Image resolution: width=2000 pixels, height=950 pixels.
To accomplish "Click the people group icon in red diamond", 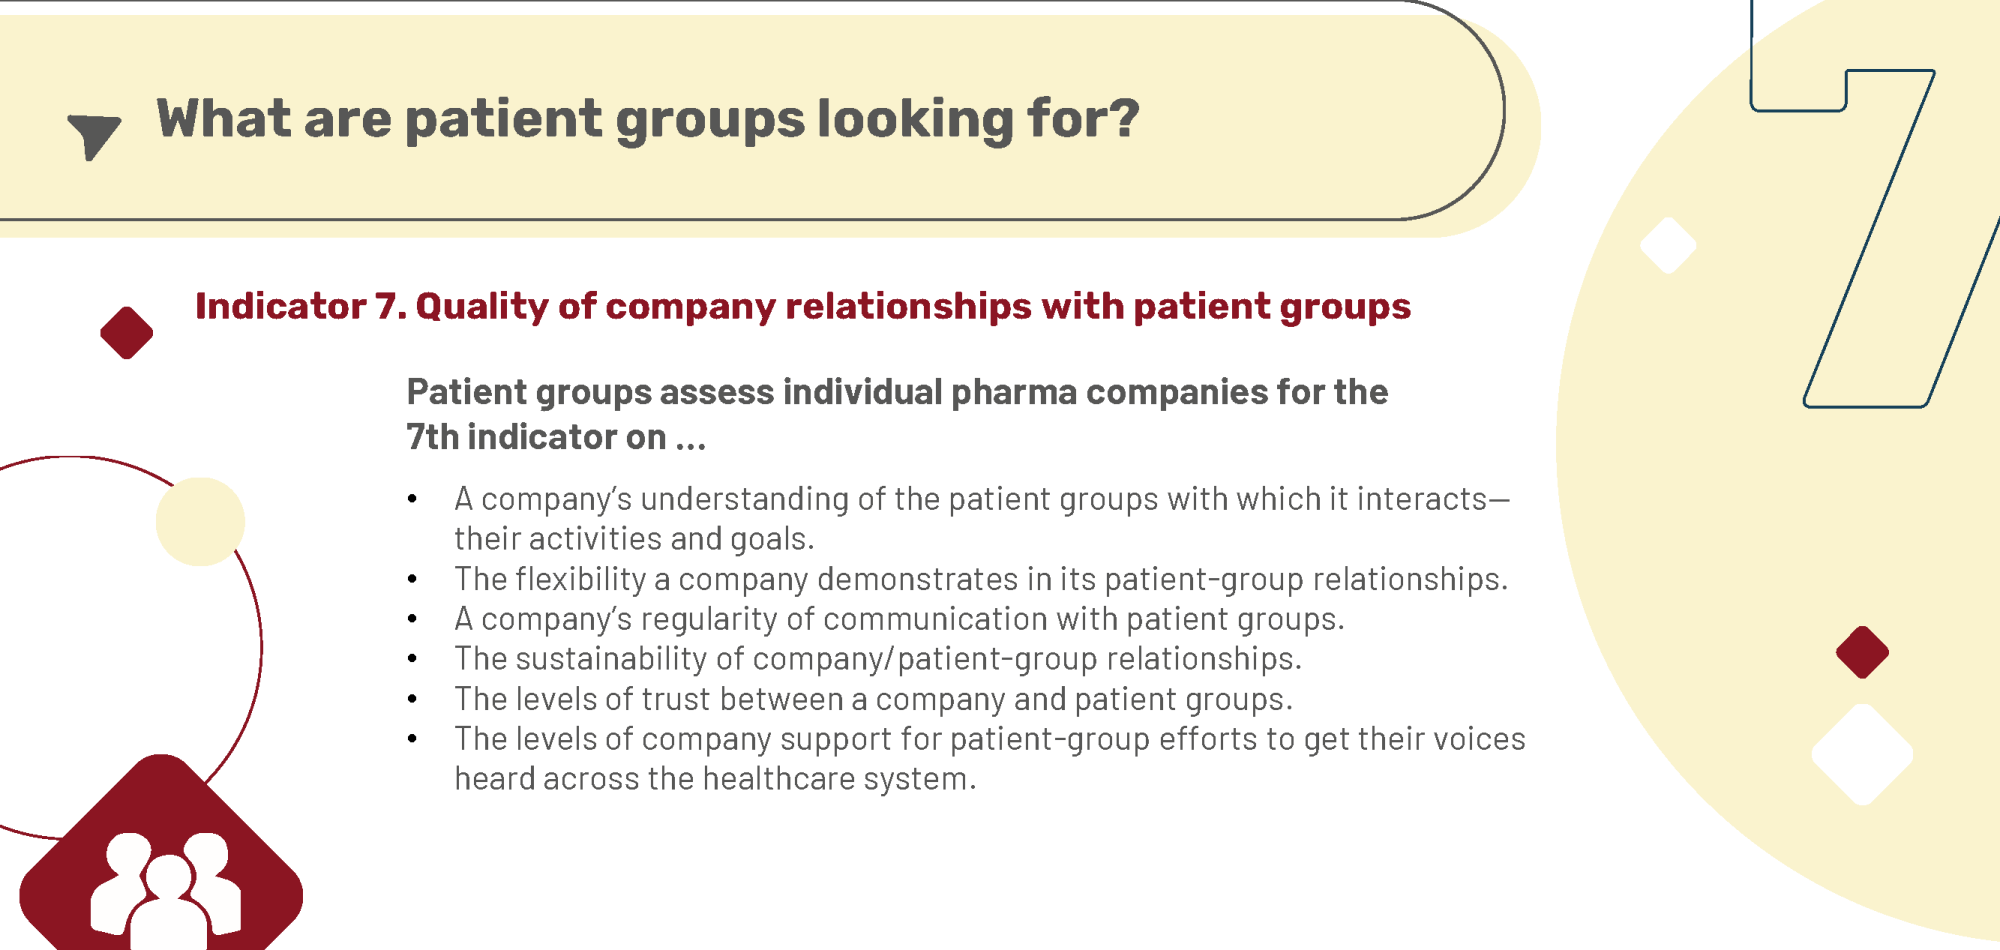I will [x=165, y=890].
